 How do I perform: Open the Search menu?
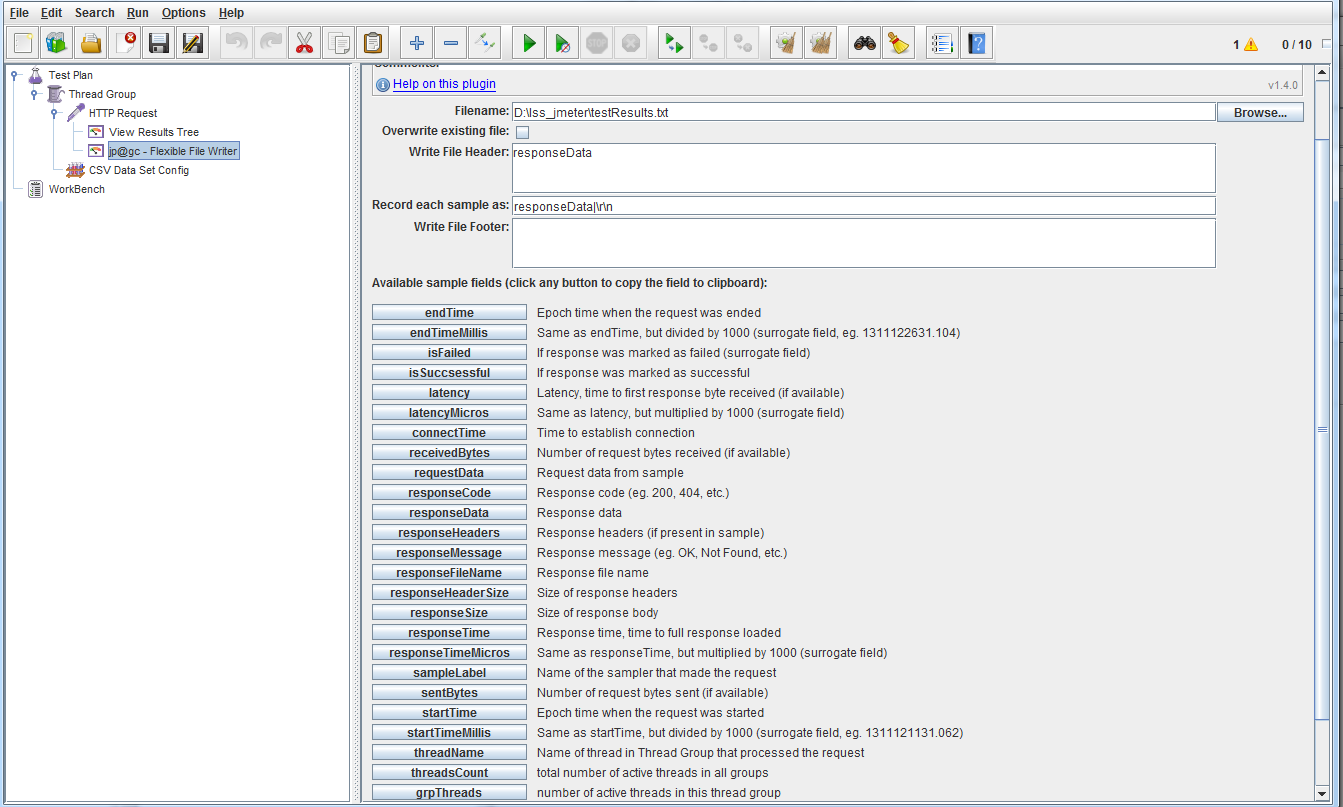pyautogui.click(x=95, y=13)
